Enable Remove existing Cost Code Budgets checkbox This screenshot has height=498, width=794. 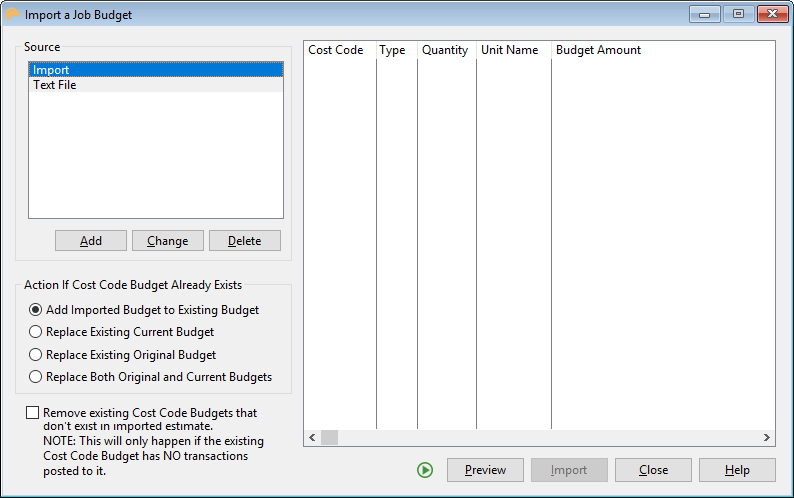click(x=33, y=413)
